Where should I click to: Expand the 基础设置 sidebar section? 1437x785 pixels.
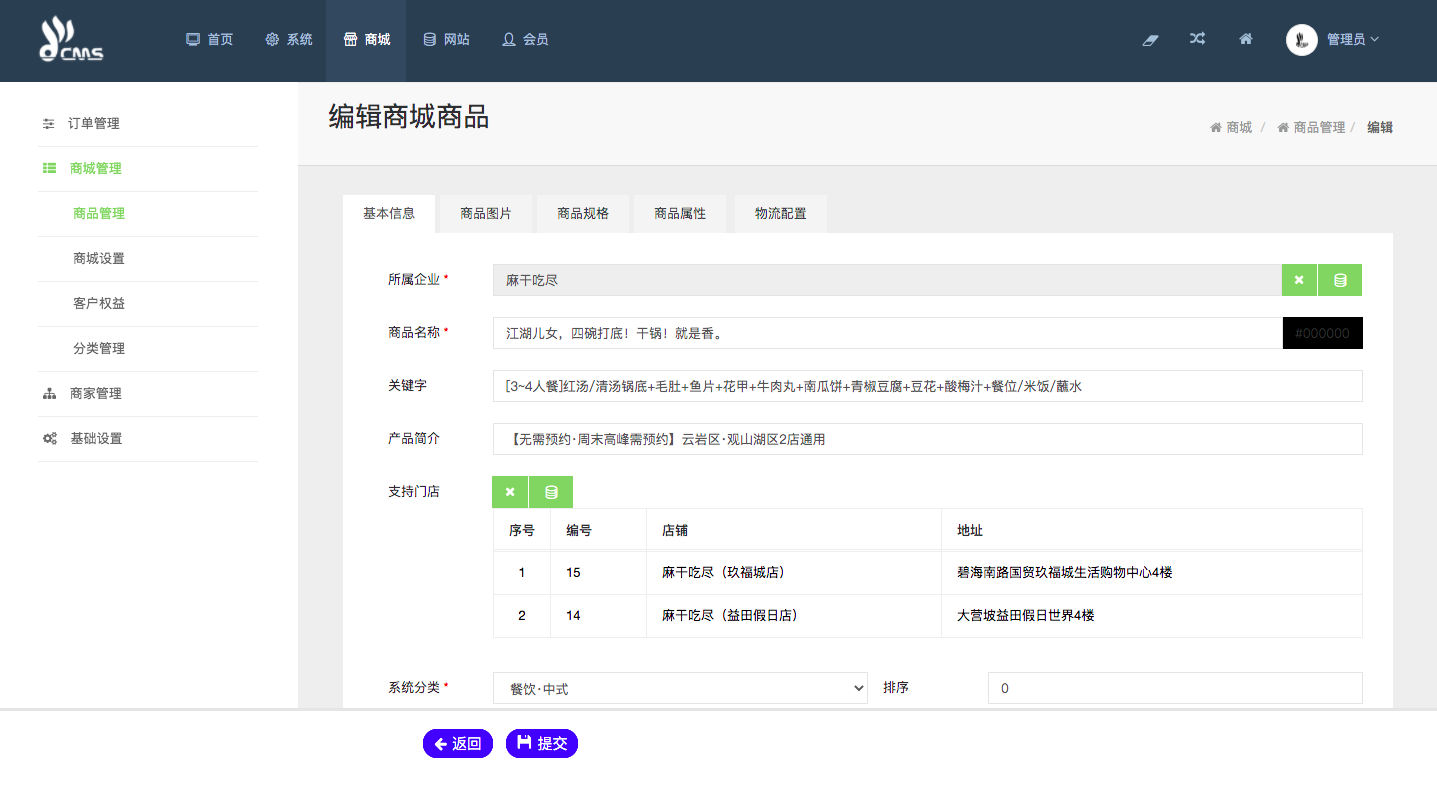coord(95,438)
